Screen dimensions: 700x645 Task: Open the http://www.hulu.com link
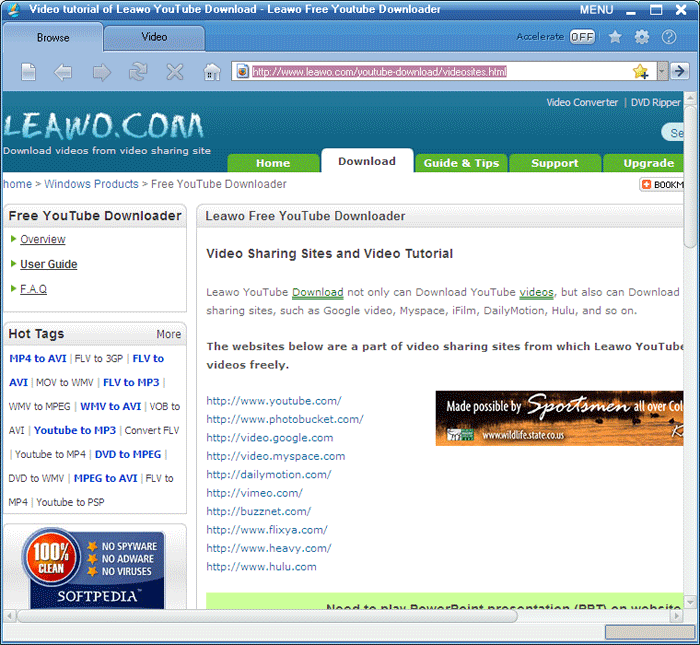tap(261, 566)
